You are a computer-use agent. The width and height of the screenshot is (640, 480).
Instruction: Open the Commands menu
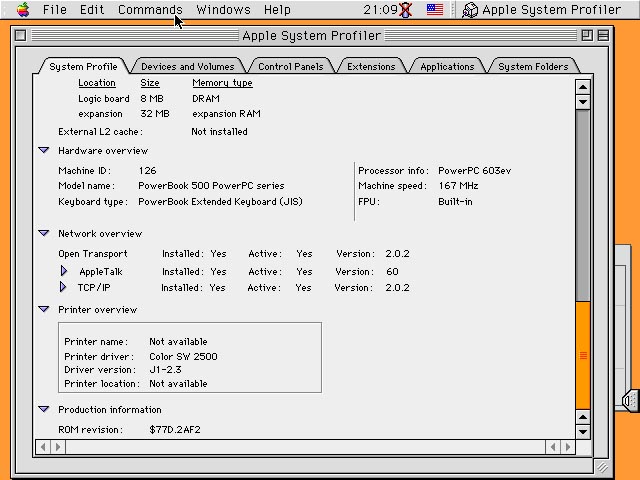click(x=150, y=9)
